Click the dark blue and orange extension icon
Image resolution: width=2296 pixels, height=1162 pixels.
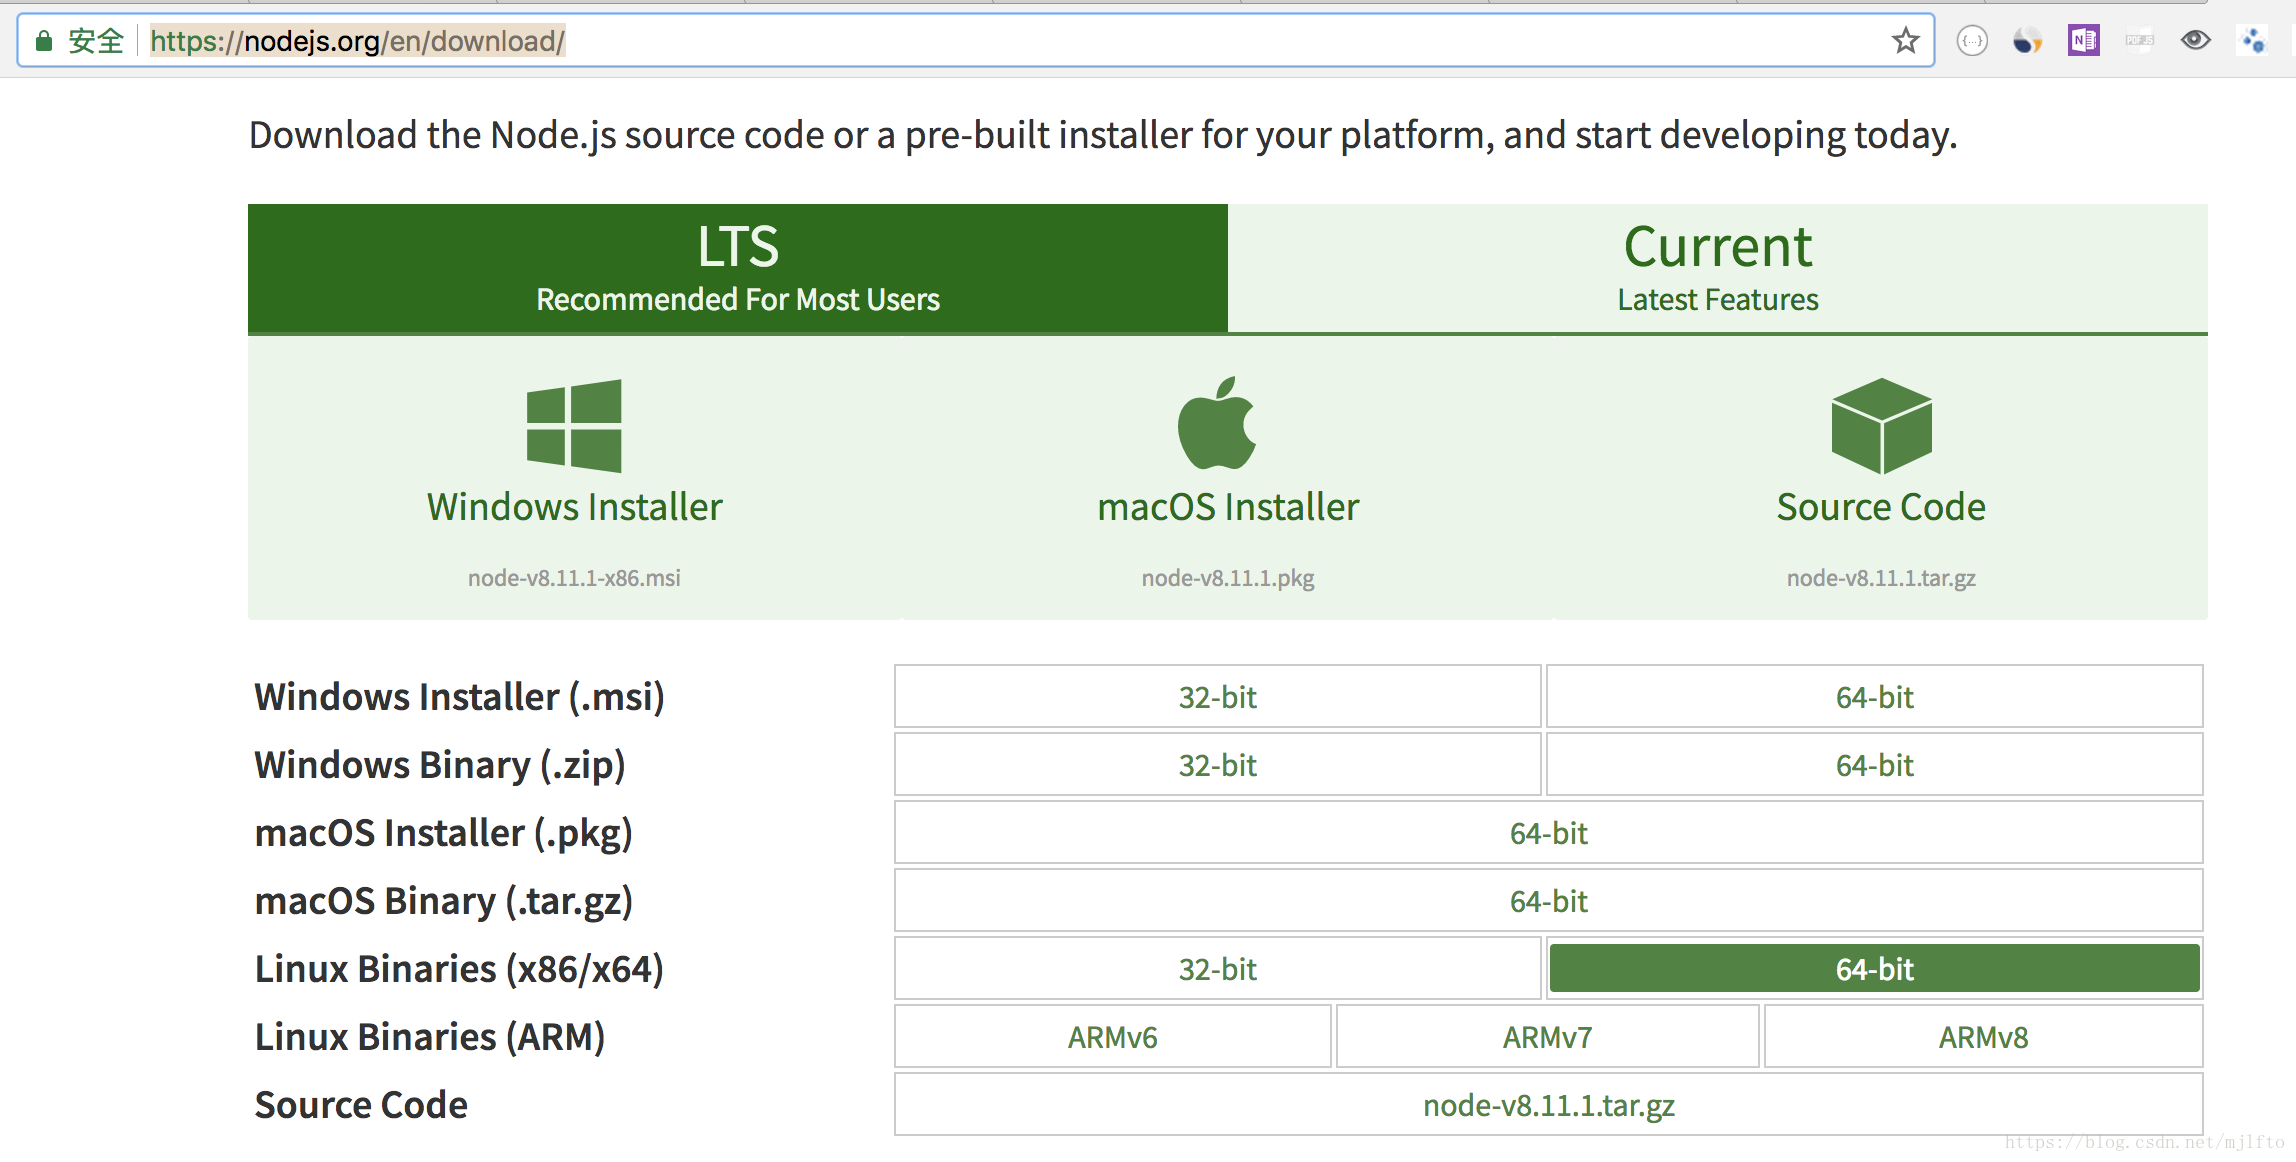(x=2027, y=41)
